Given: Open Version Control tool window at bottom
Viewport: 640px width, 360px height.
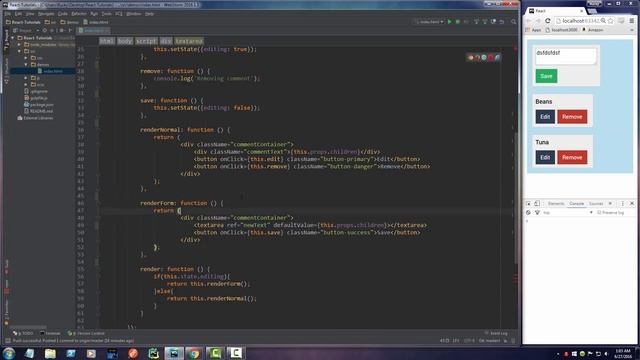Looking at the screenshot, I should point(86,333).
